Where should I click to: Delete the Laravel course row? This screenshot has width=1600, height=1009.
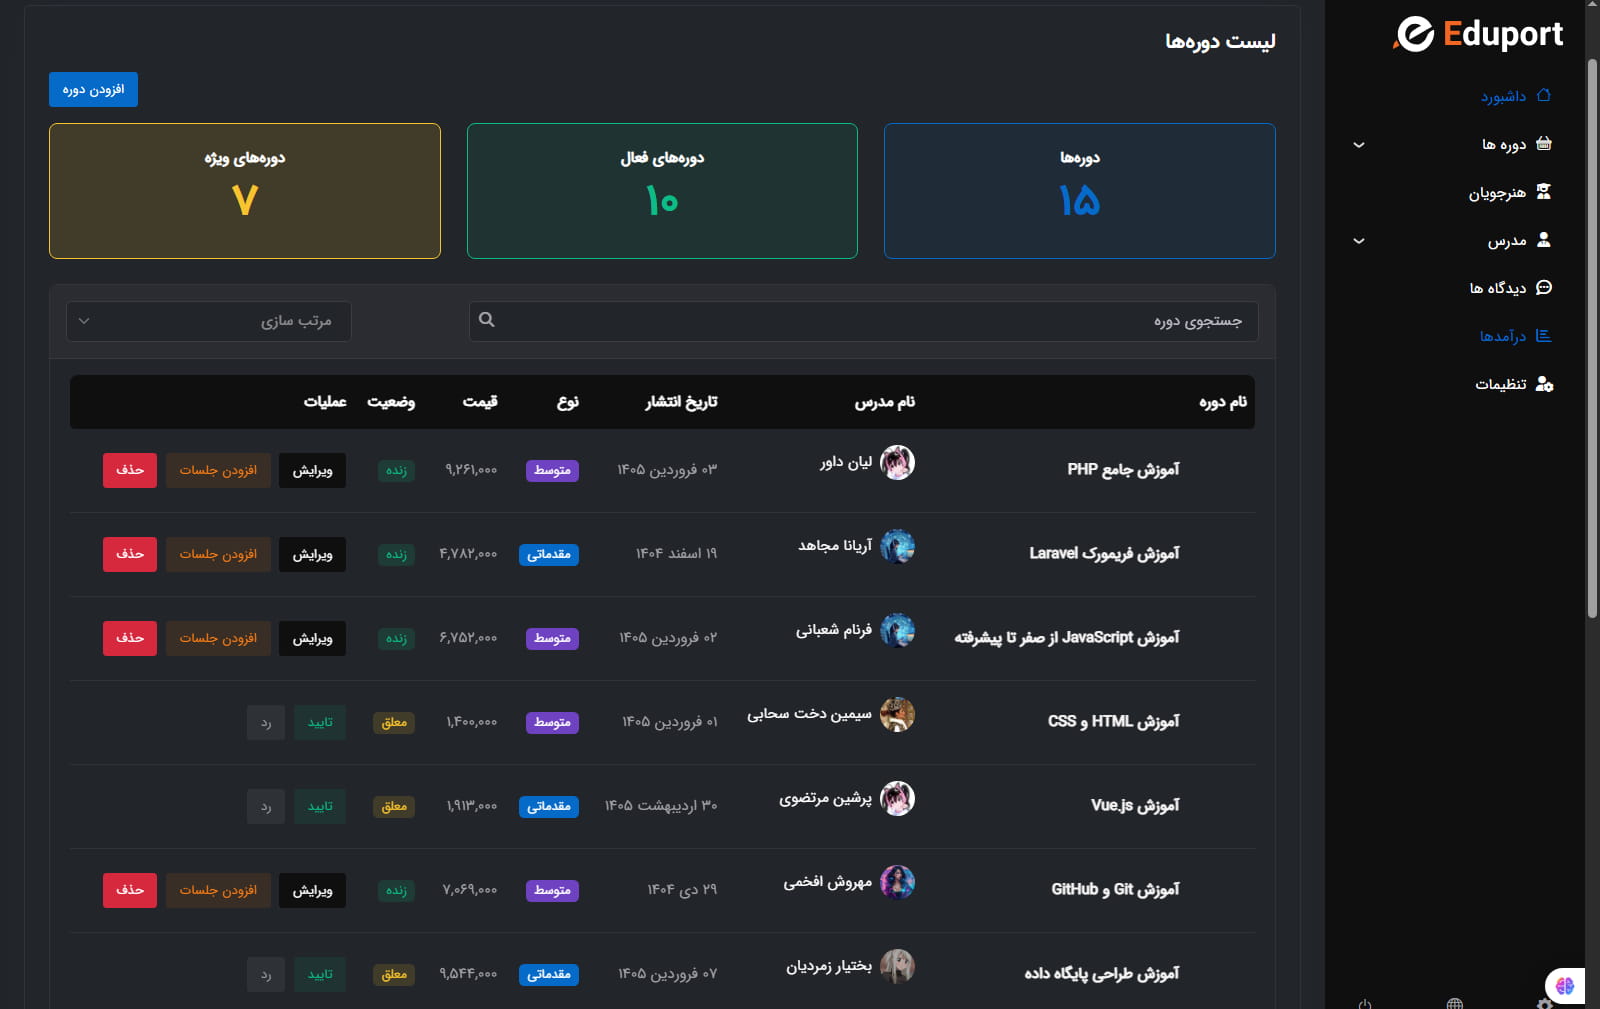click(130, 554)
